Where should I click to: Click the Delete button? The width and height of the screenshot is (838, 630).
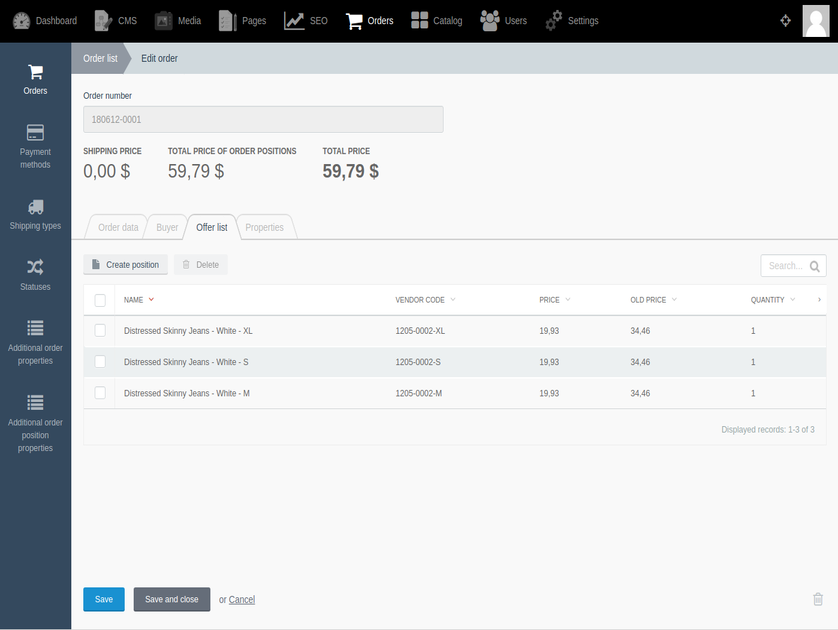pyautogui.click(x=200, y=265)
